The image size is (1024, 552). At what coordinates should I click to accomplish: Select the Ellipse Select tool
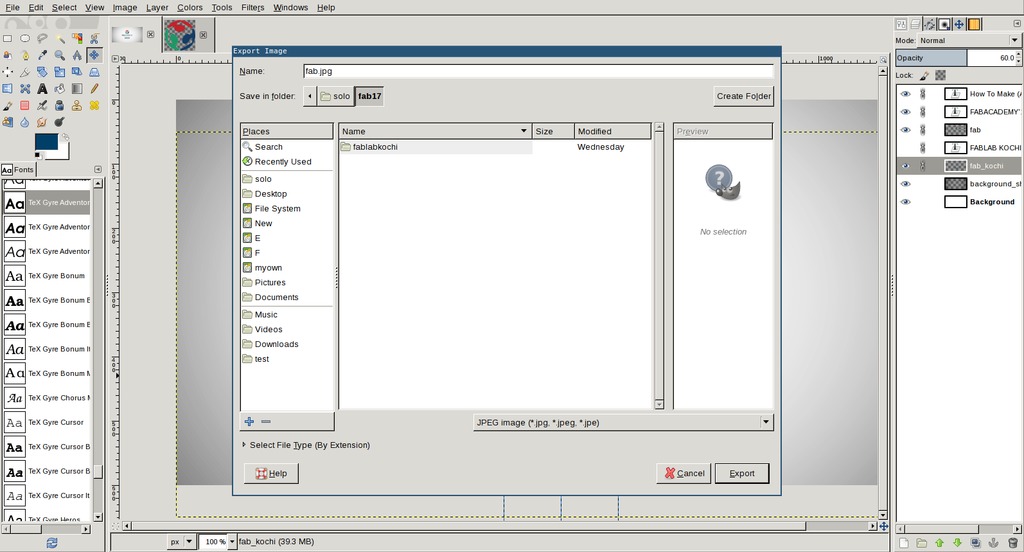pos(25,39)
